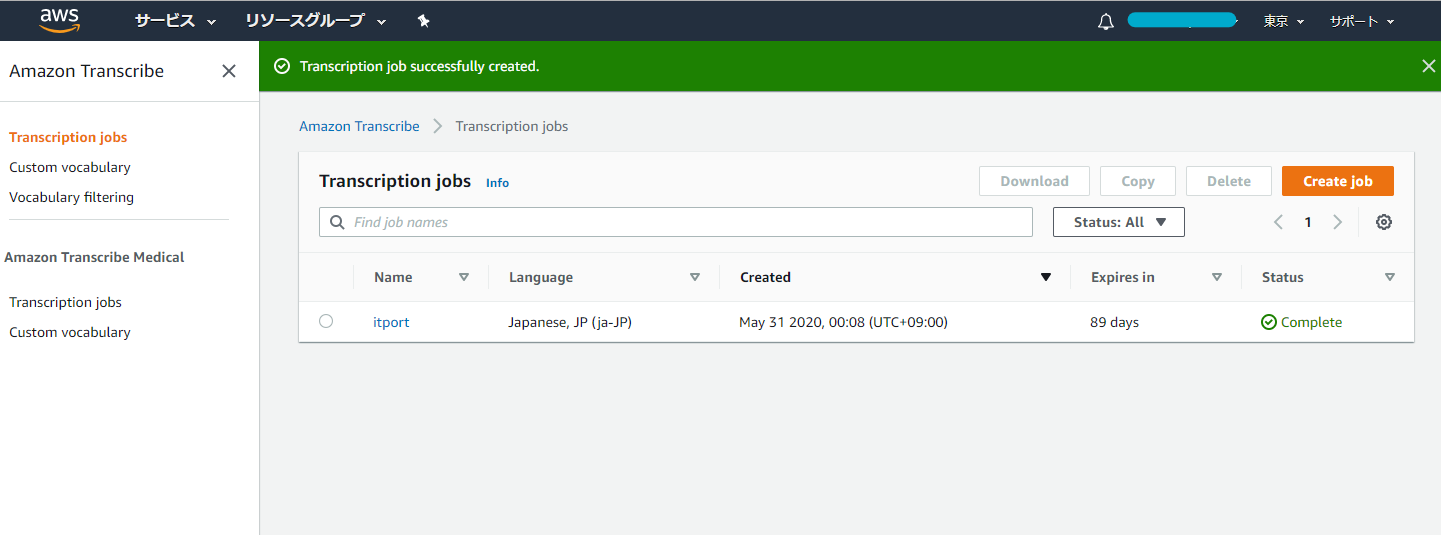The width and height of the screenshot is (1441, 535).
Task: Sort by Name column arrow
Action: pos(464,277)
